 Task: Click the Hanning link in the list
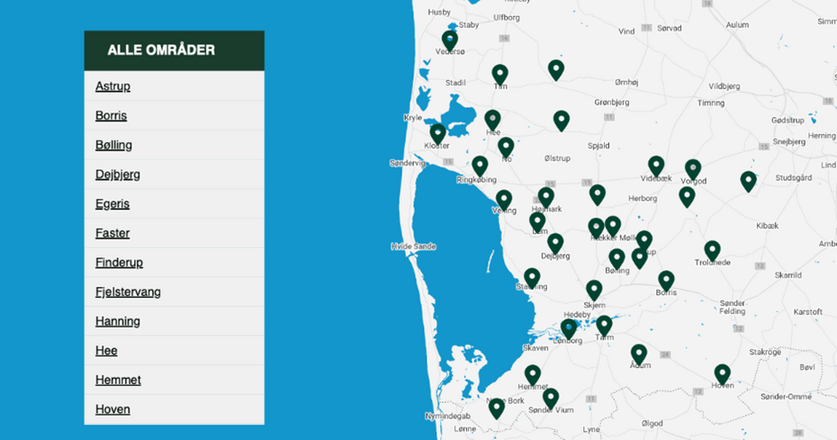[x=118, y=321]
